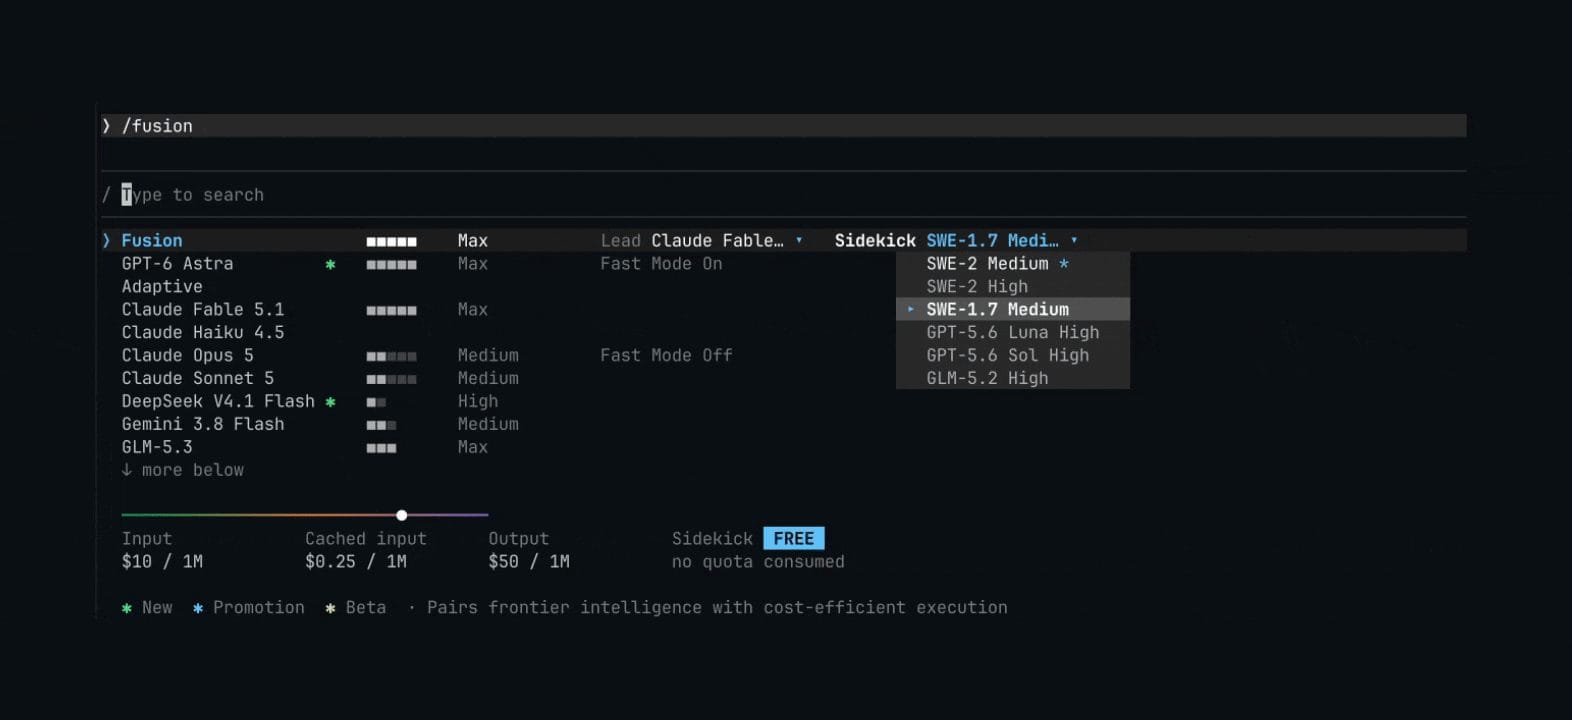This screenshot has width=1572, height=720.
Task: Click the Max effort label for GPT-6 Astra
Action: 473,264
